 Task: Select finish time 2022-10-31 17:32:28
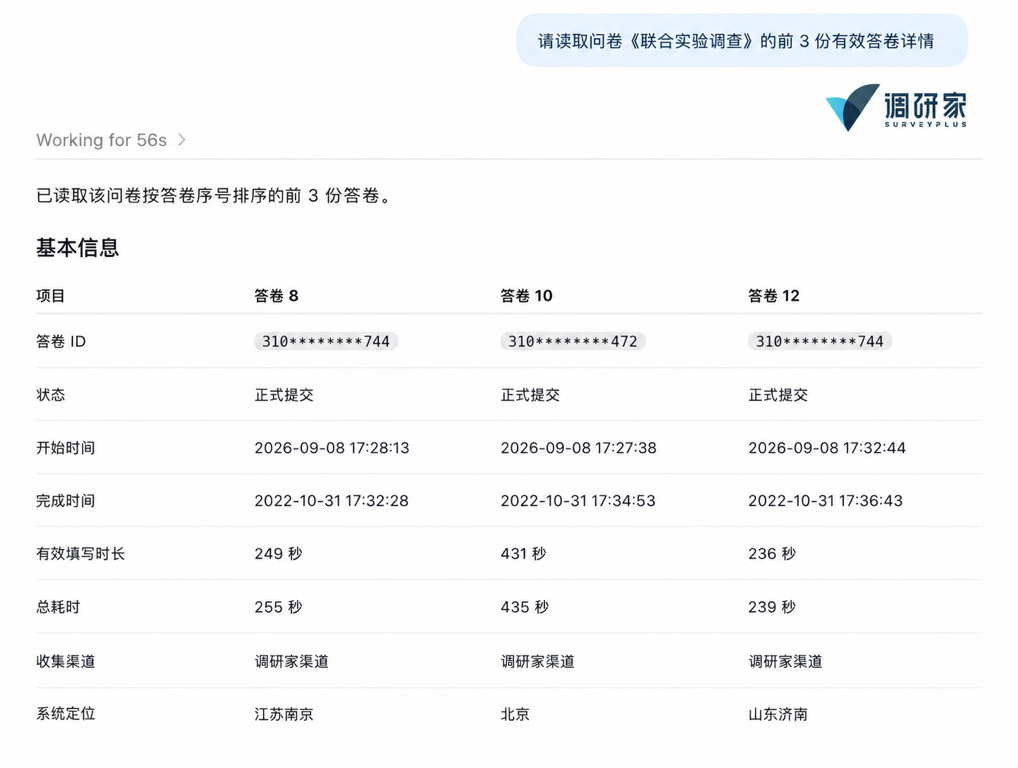click(x=331, y=501)
